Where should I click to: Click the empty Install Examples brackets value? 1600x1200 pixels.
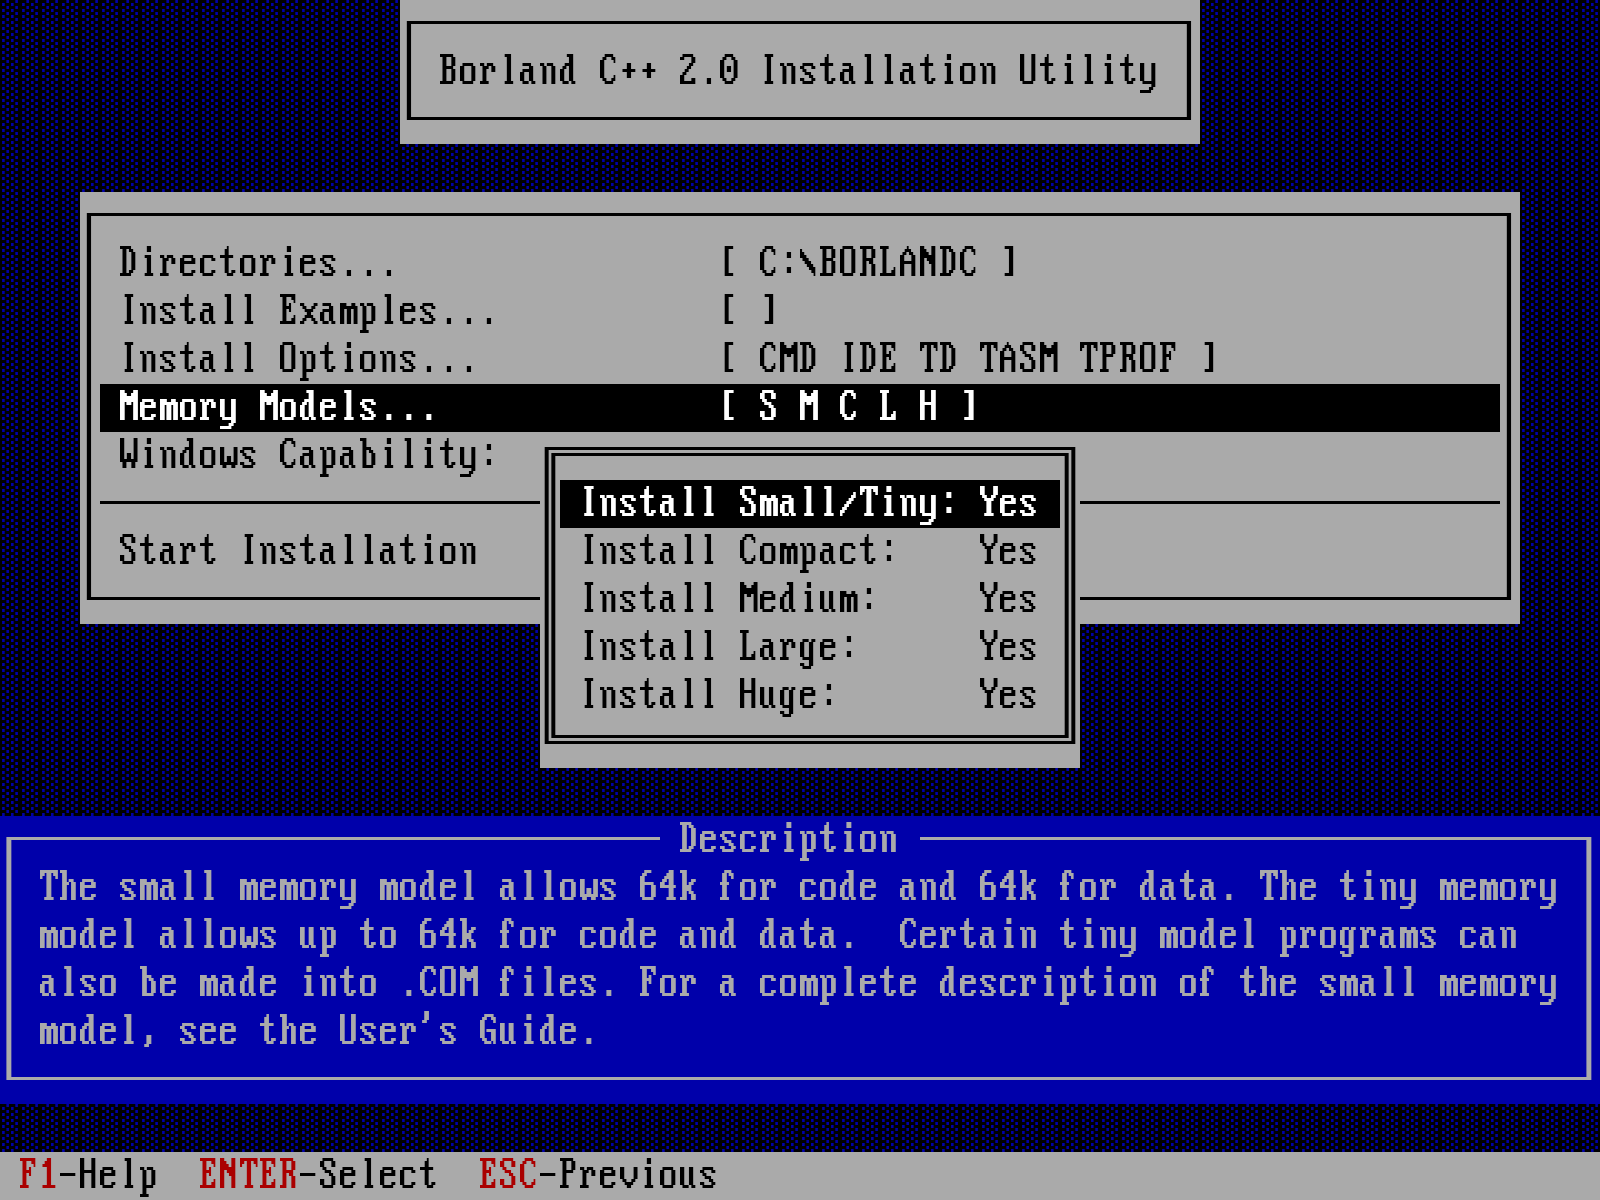(x=748, y=311)
